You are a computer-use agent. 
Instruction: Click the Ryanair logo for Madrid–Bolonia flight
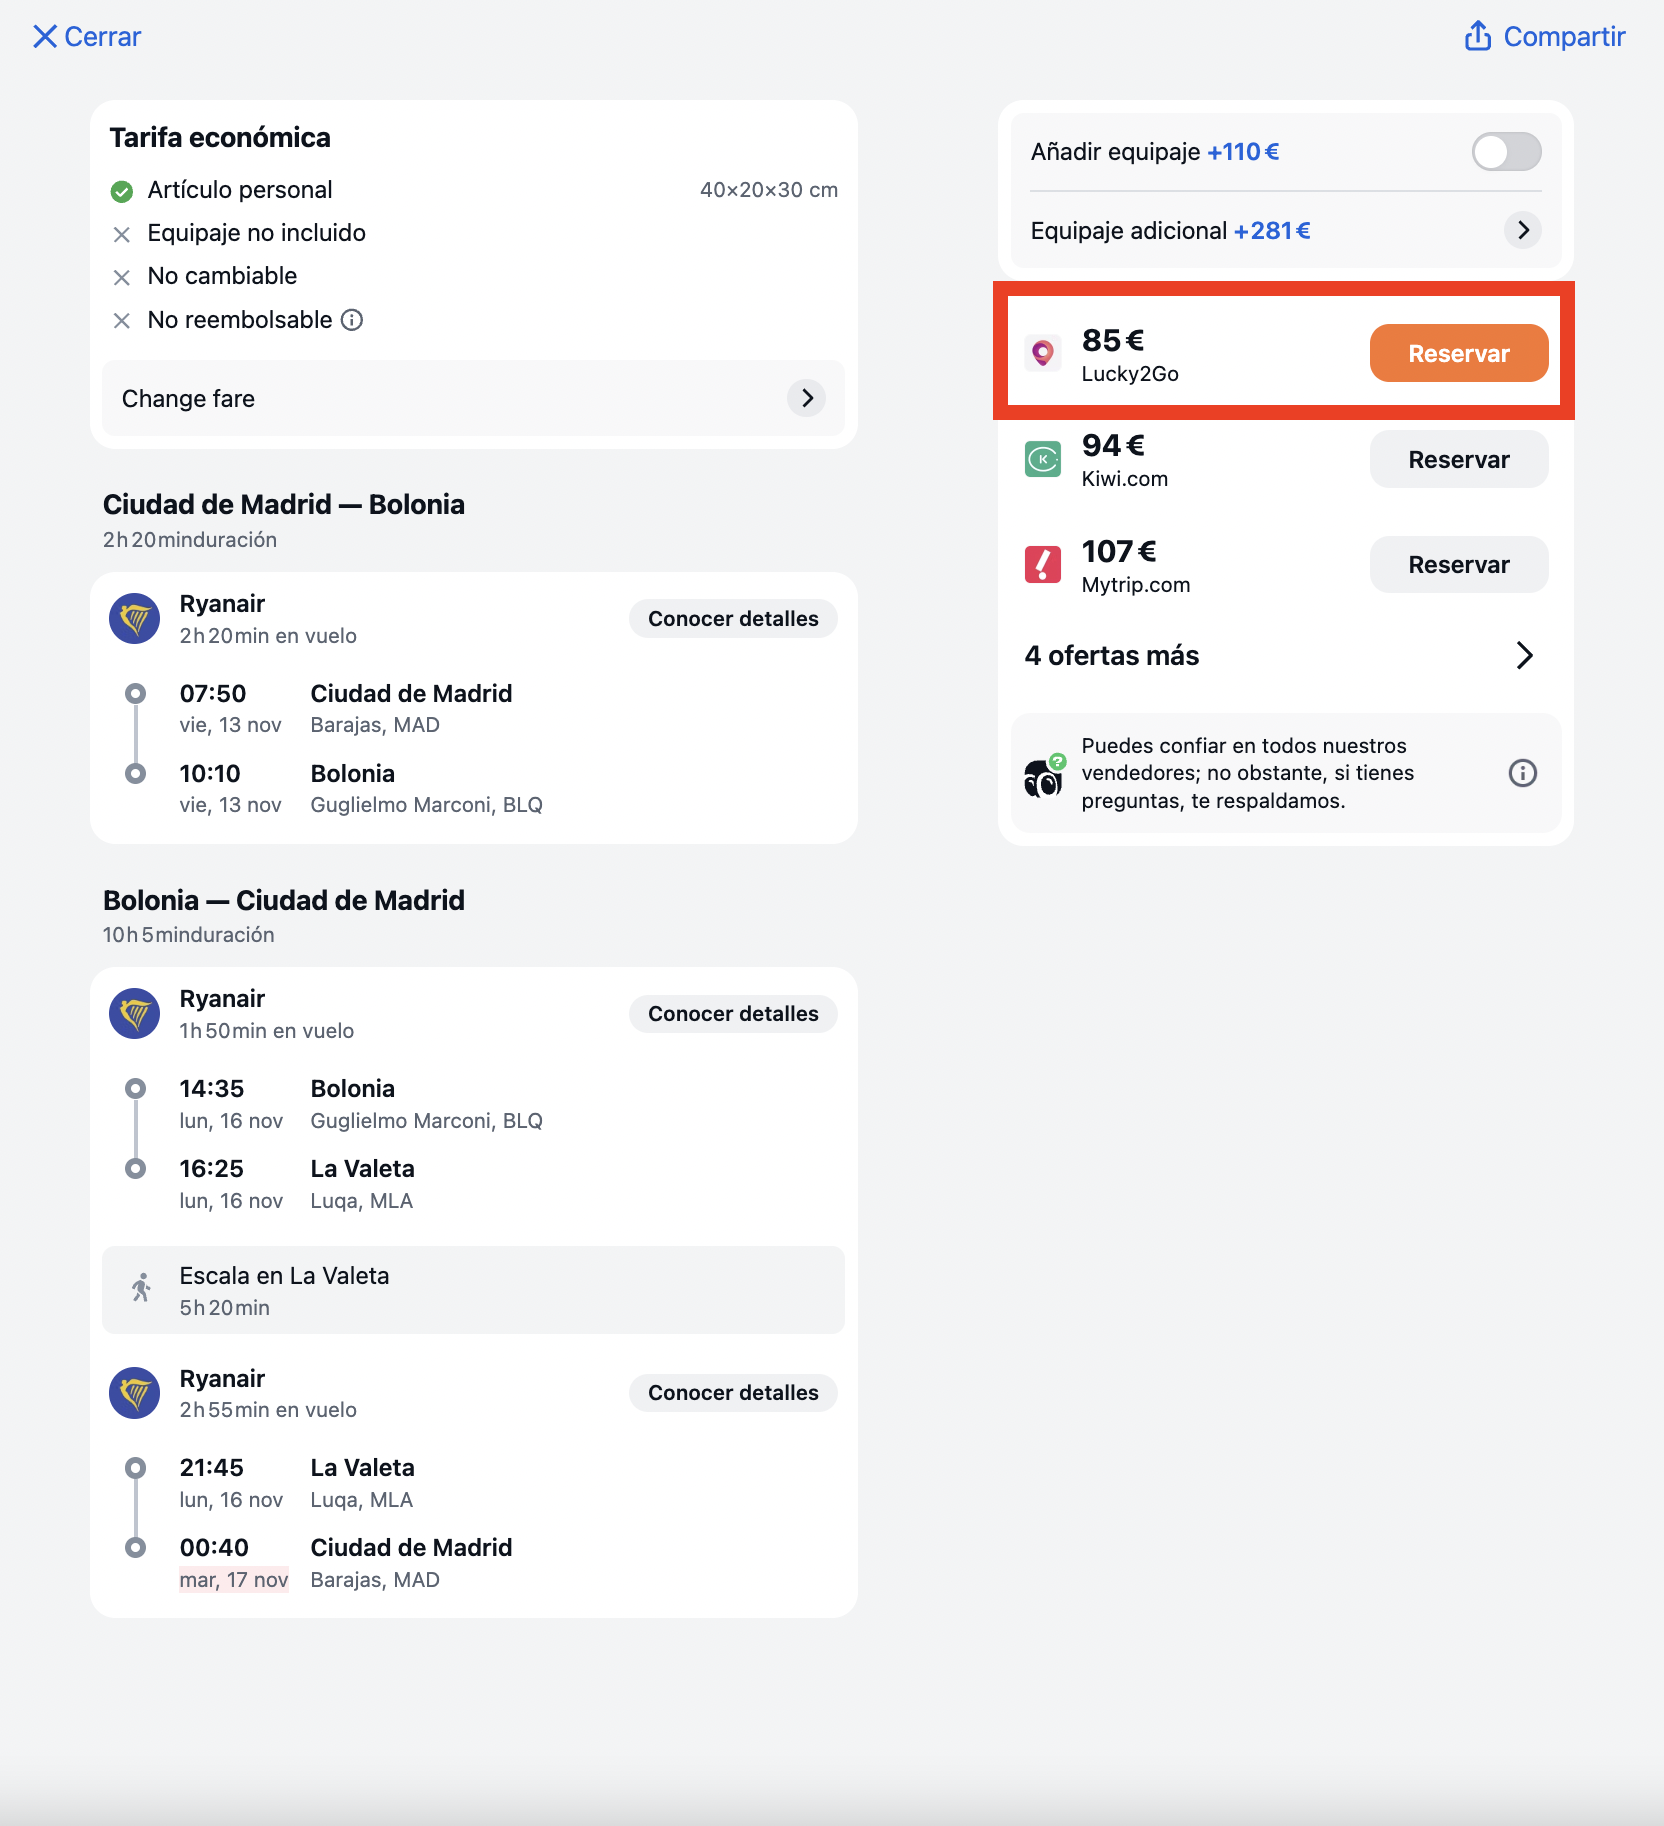(134, 619)
